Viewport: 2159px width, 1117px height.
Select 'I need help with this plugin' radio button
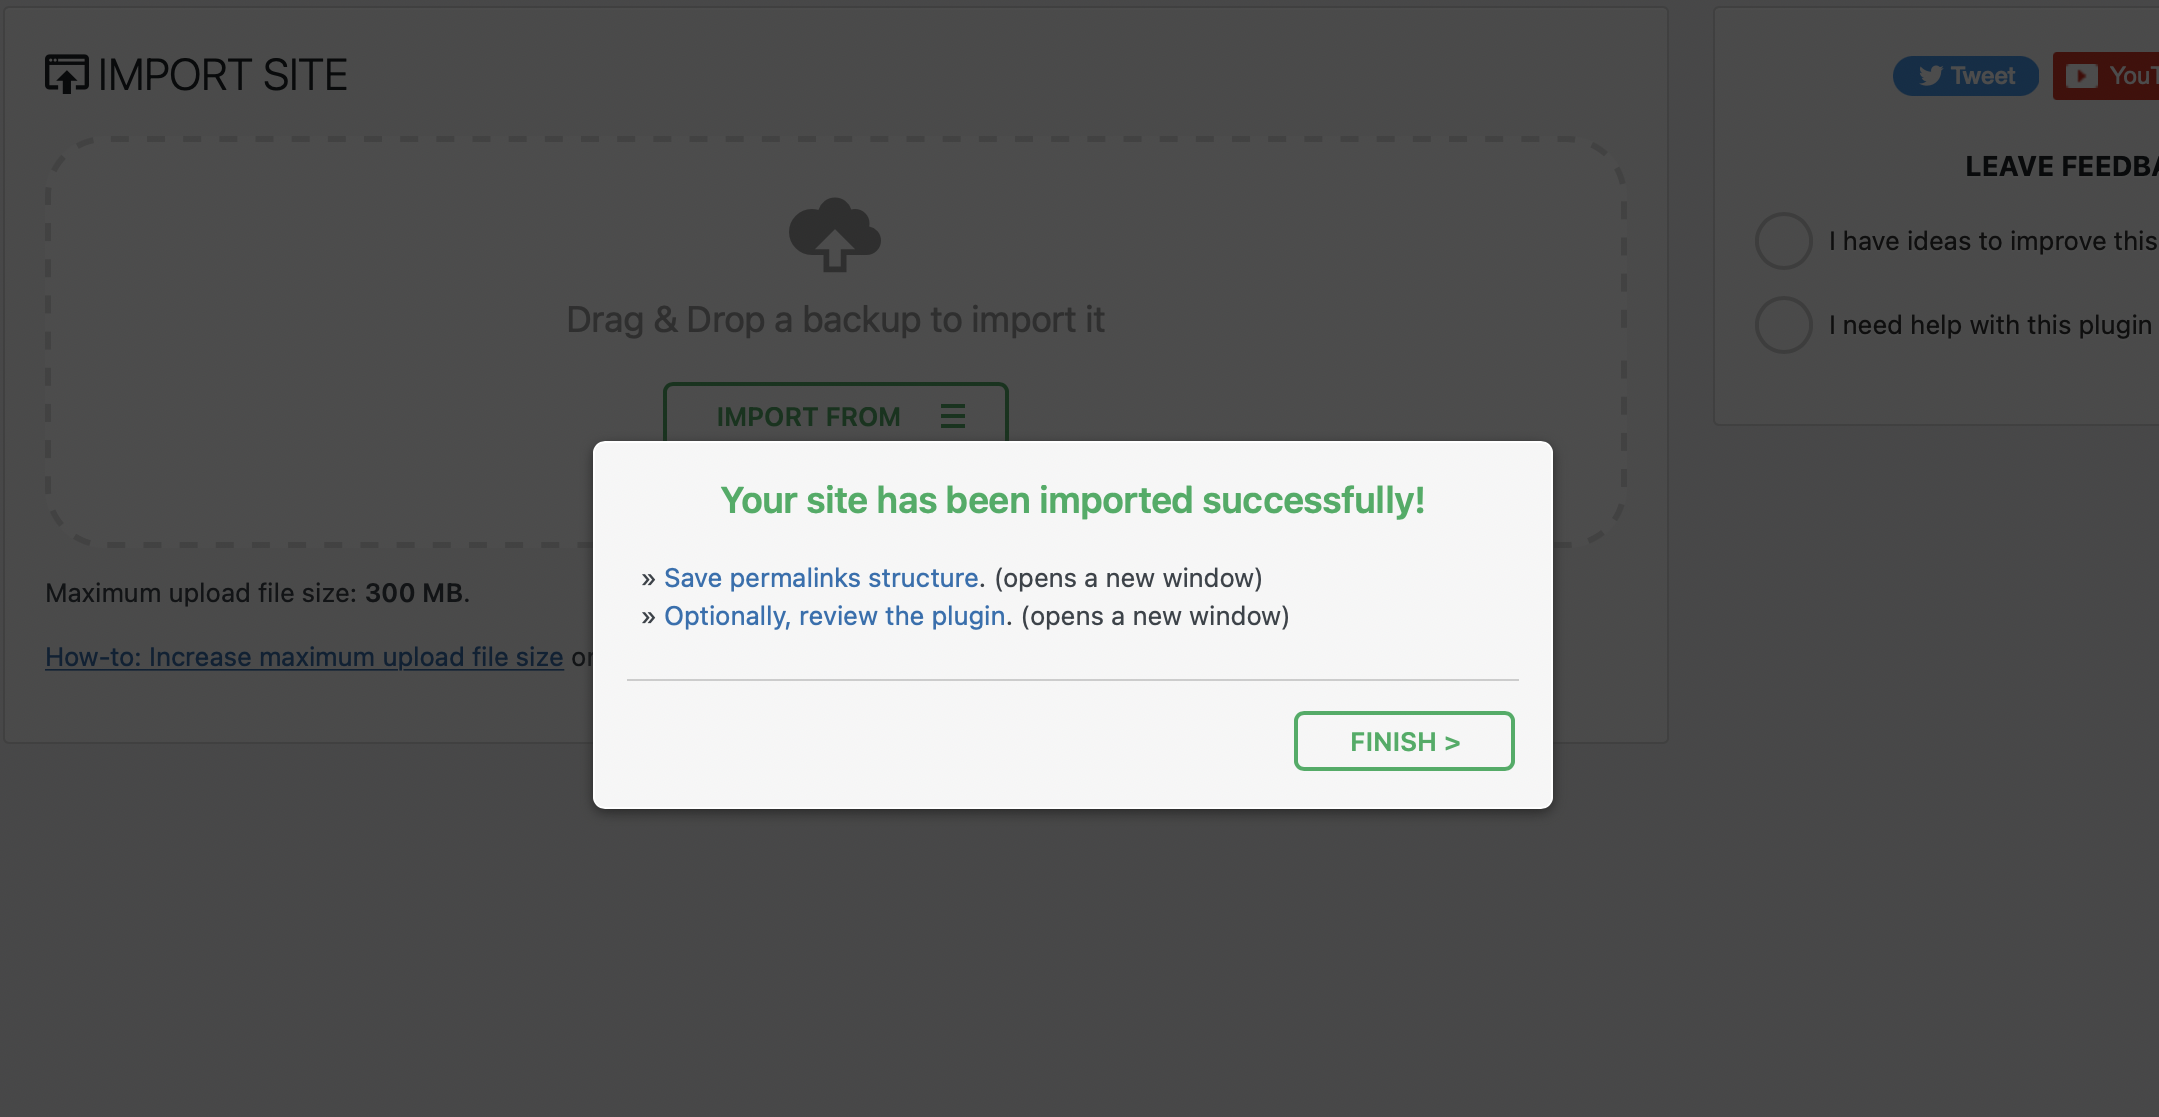point(1780,323)
